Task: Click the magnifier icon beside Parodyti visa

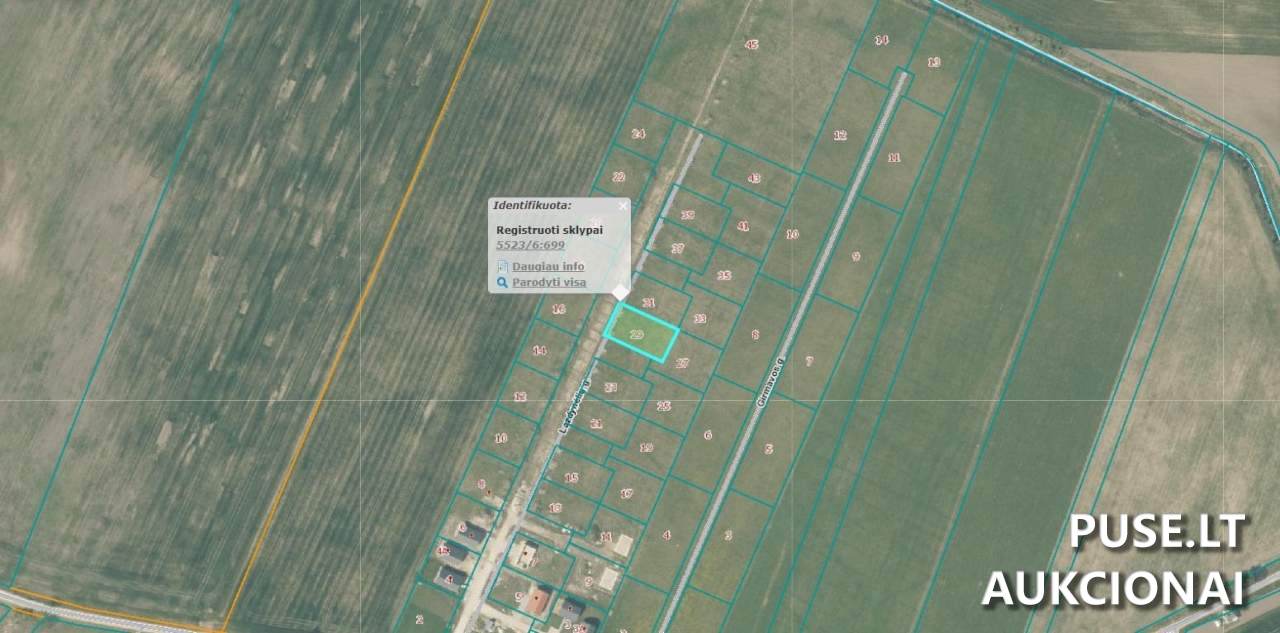Action: click(x=502, y=283)
